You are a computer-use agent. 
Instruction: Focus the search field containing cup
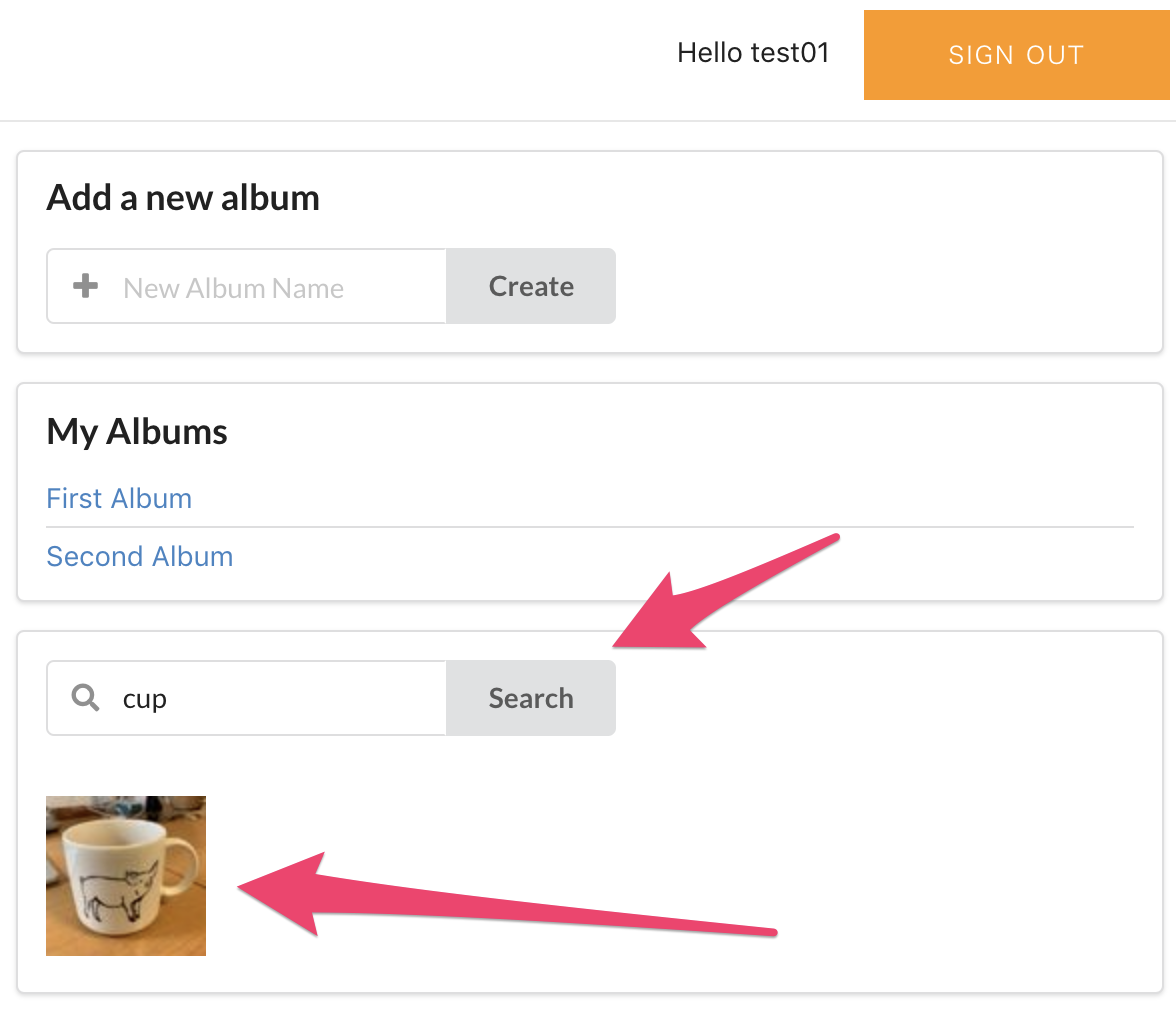click(247, 698)
